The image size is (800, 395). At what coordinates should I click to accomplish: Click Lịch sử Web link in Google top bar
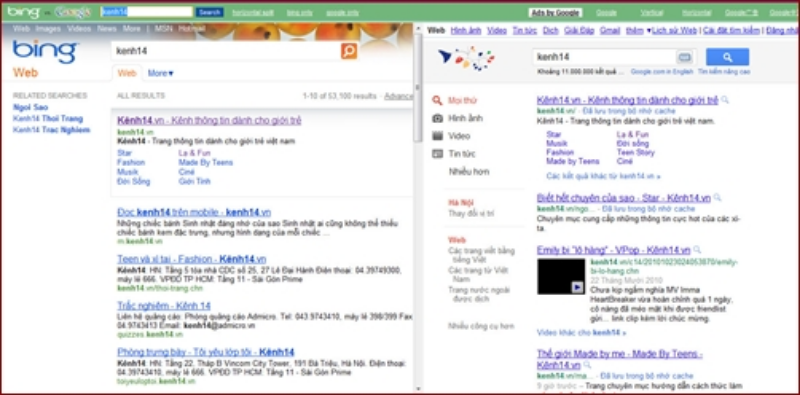coord(674,31)
